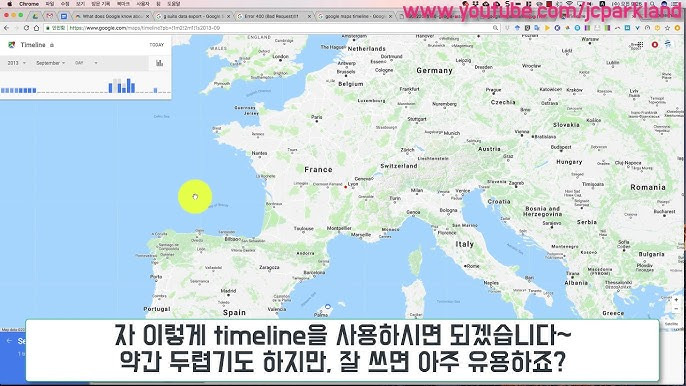This screenshot has width=686, height=386.
Task: Switch to 'g suite data export' tab
Action: [x=192, y=16]
